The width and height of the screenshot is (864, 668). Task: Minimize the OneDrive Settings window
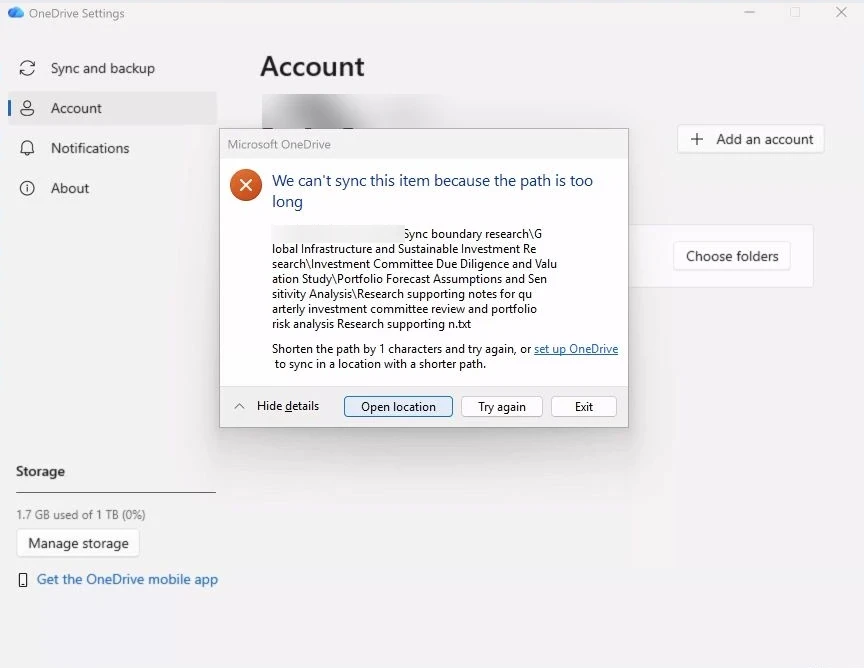click(x=749, y=12)
